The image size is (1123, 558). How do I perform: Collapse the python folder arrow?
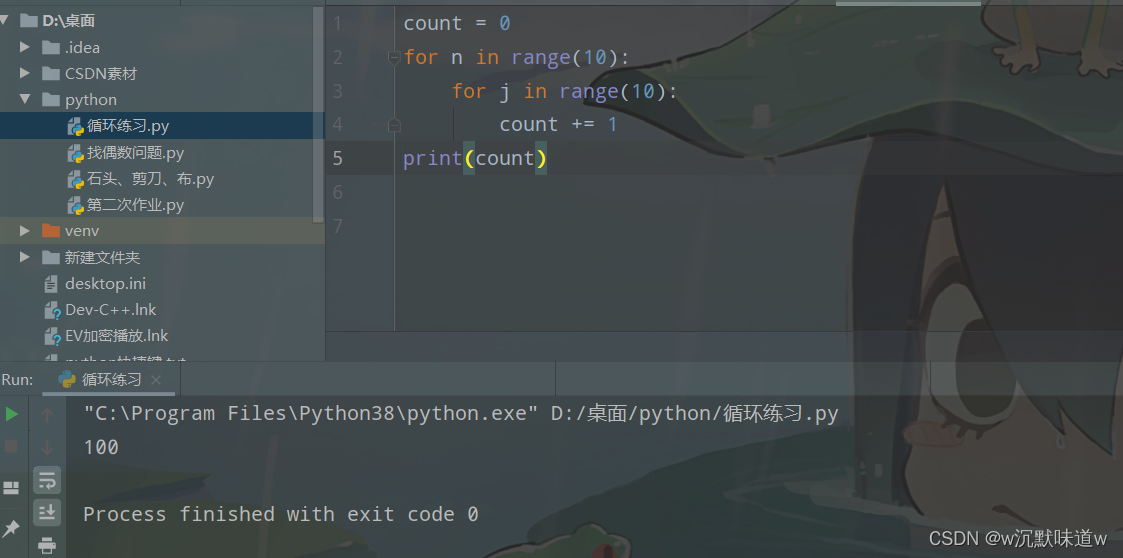pyautogui.click(x=25, y=99)
